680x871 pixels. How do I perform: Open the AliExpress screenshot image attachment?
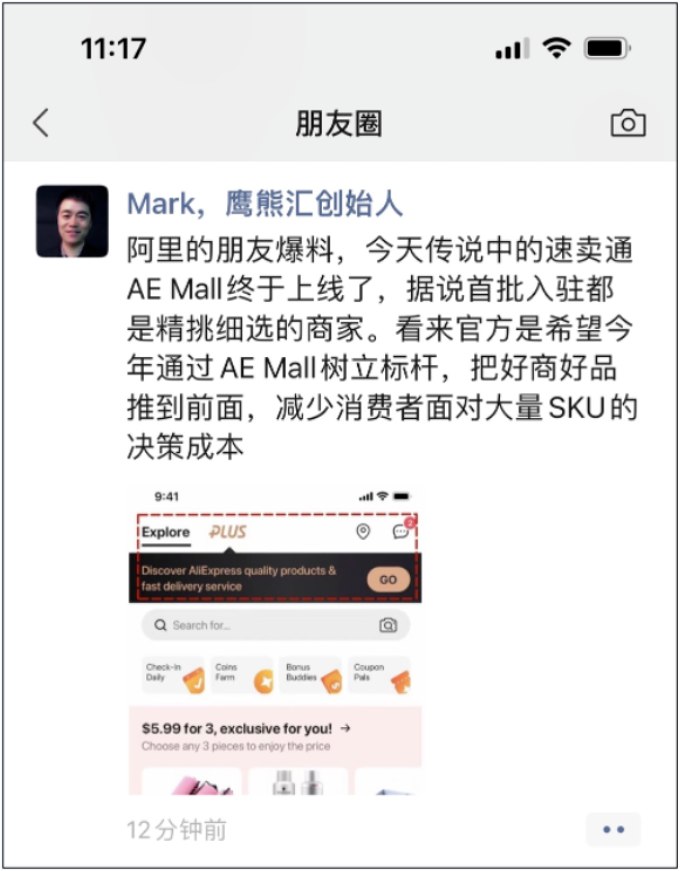coord(275,641)
